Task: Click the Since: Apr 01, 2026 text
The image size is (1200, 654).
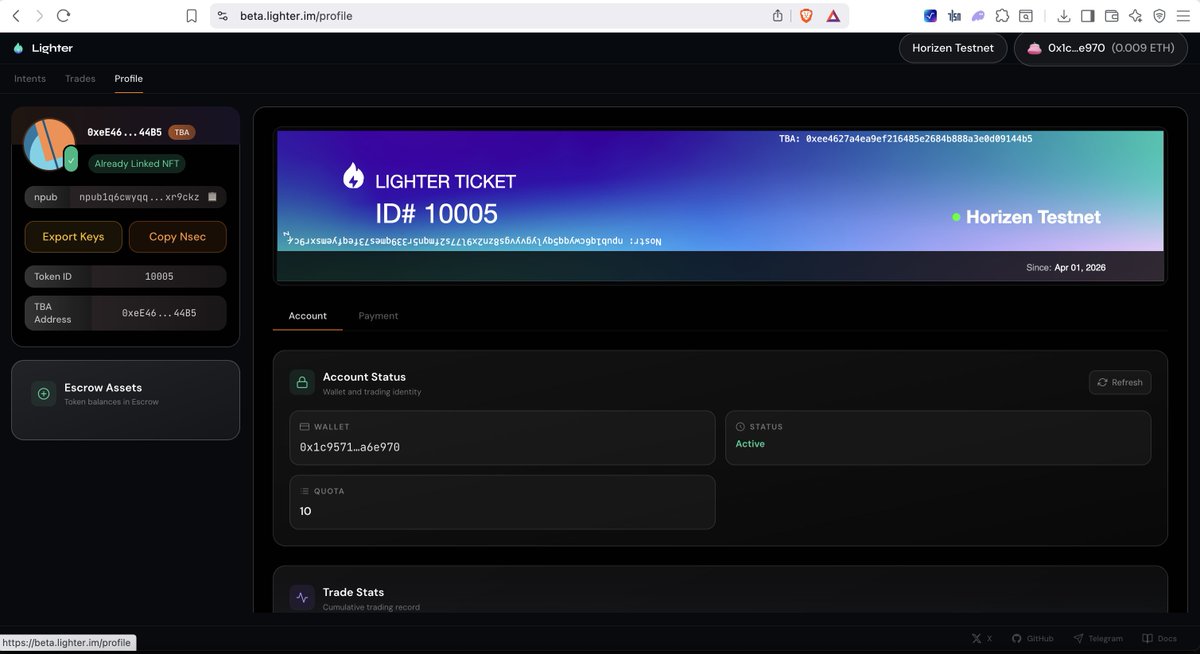Action: coord(1066,268)
